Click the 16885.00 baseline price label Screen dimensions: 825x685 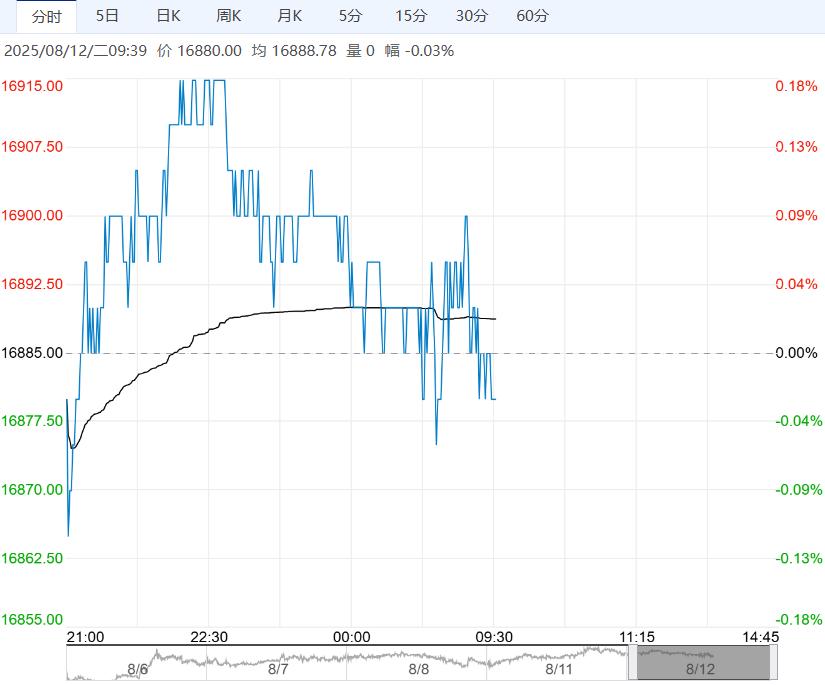[x=32, y=353]
